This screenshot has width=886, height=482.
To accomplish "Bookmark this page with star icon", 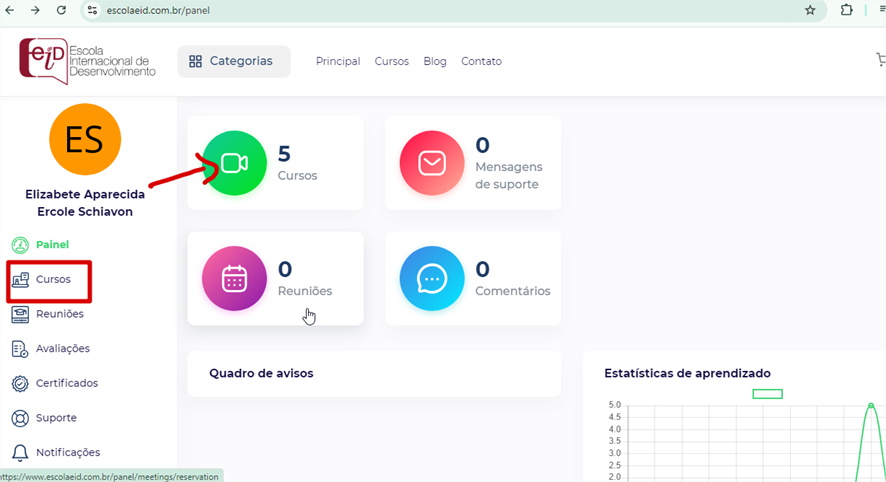I will click(x=810, y=10).
